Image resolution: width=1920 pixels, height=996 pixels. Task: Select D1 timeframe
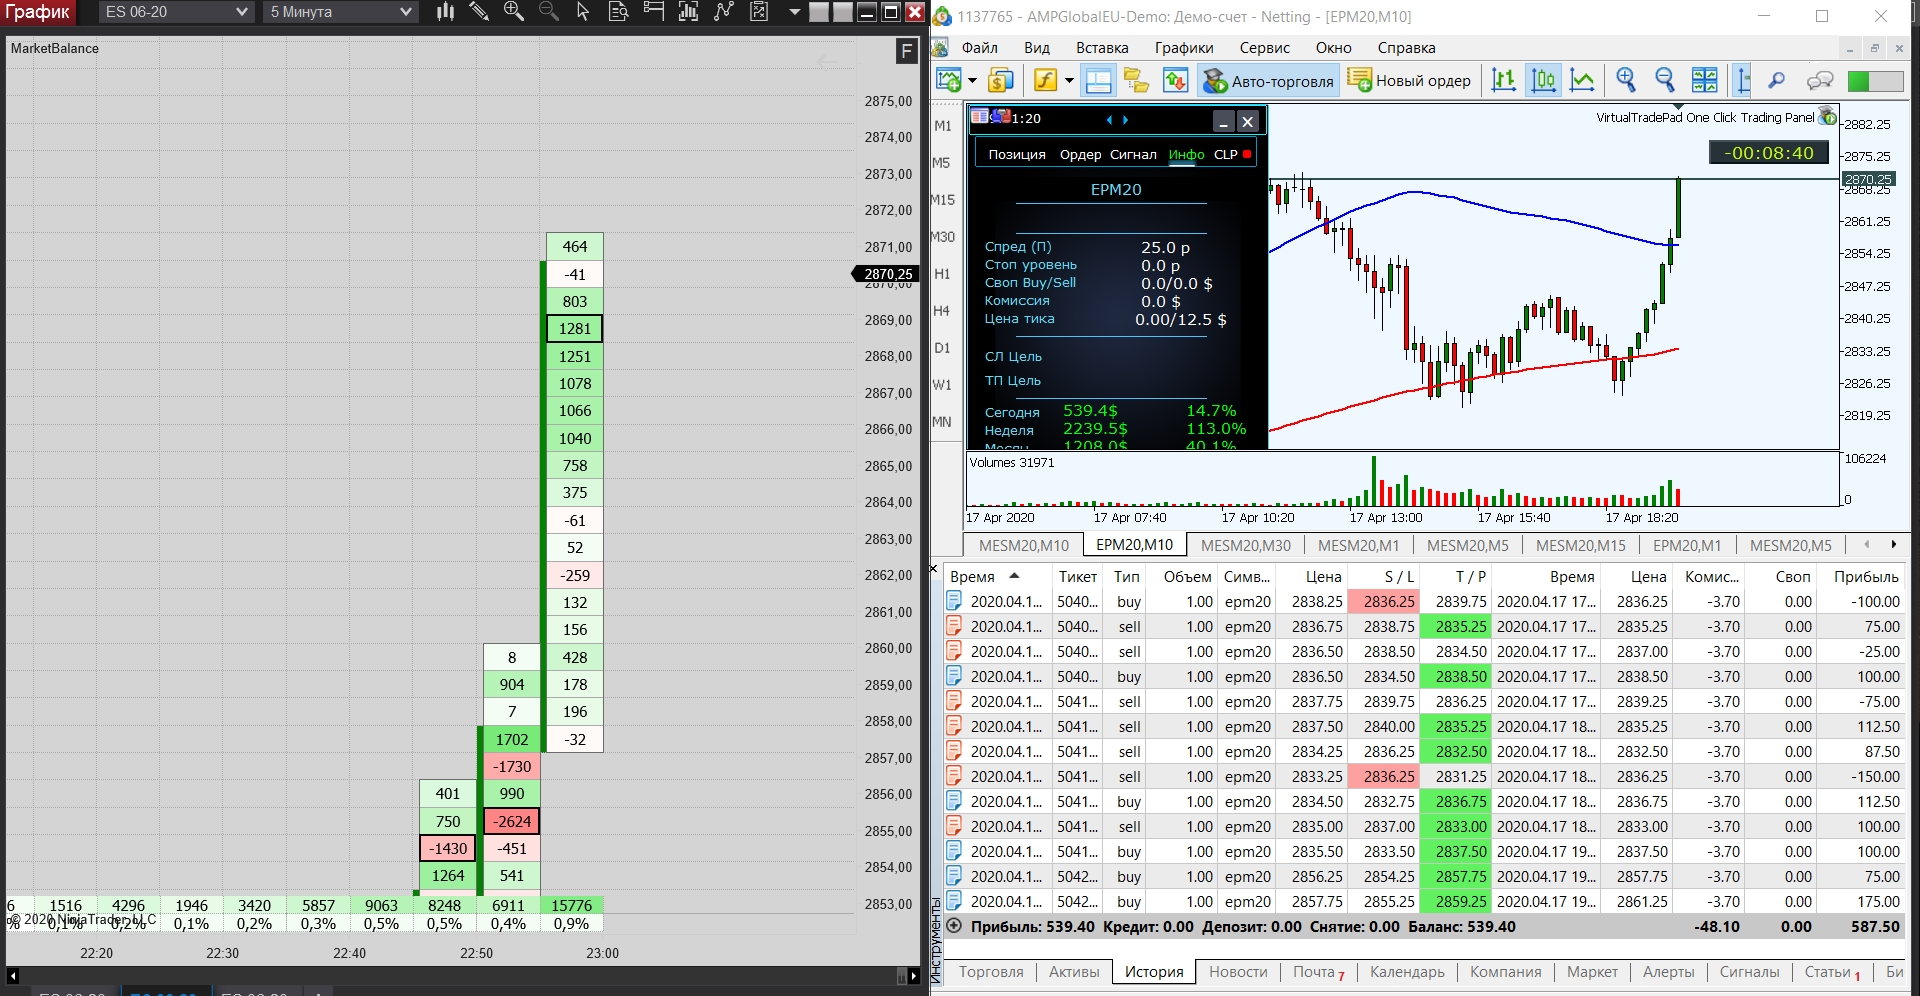click(942, 348)
